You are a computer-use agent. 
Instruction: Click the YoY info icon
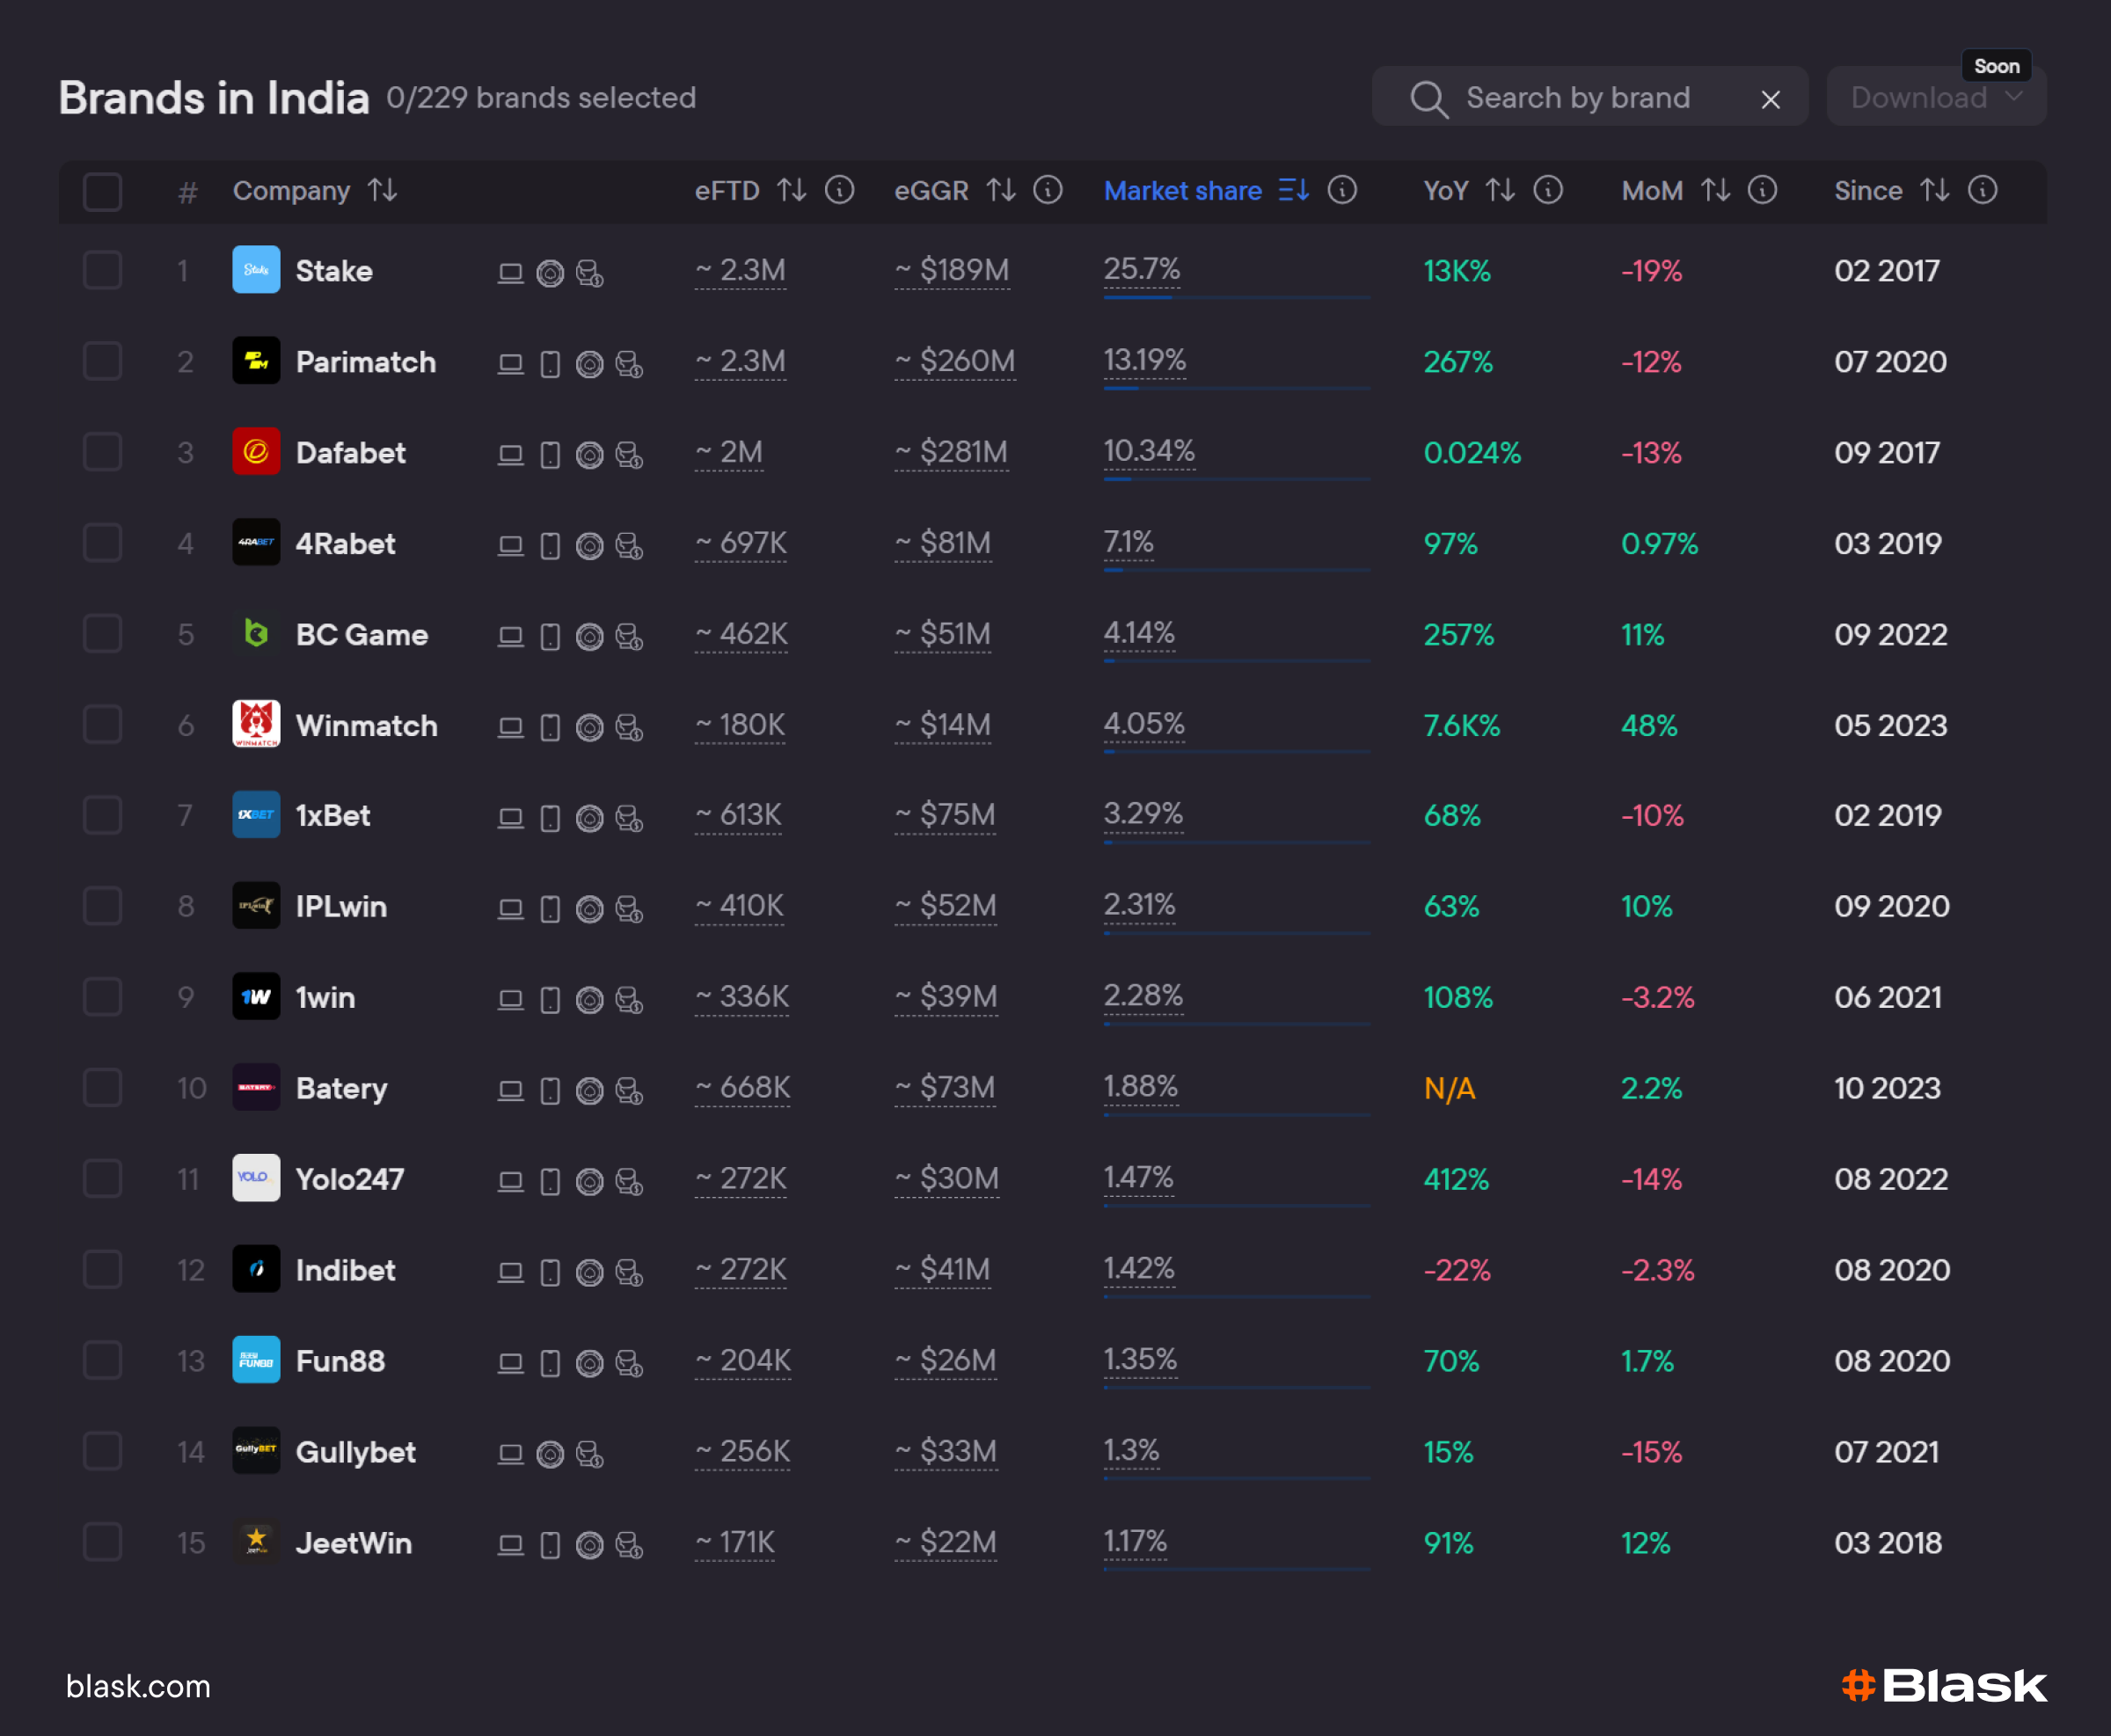click(1548, 190)
